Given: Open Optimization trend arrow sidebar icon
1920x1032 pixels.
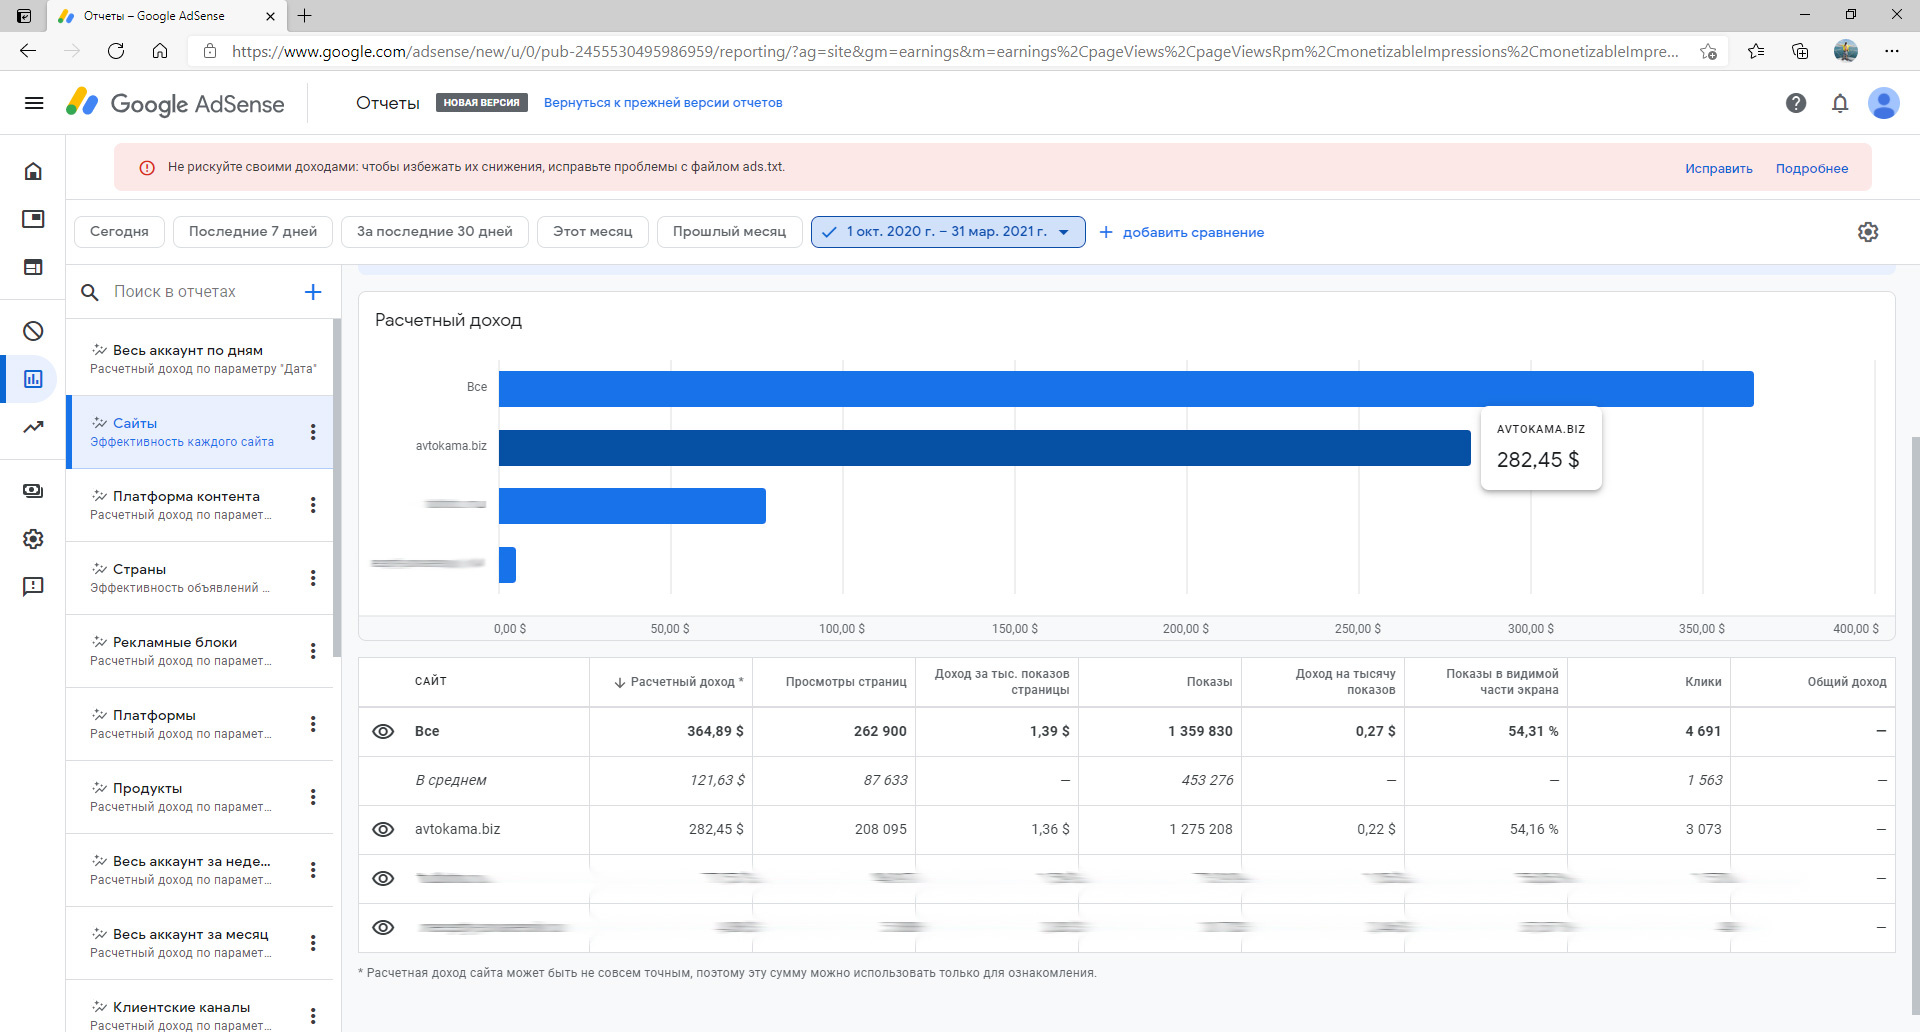Looking at the screenshot, I should pyautogui.click(x=33, y=427).
